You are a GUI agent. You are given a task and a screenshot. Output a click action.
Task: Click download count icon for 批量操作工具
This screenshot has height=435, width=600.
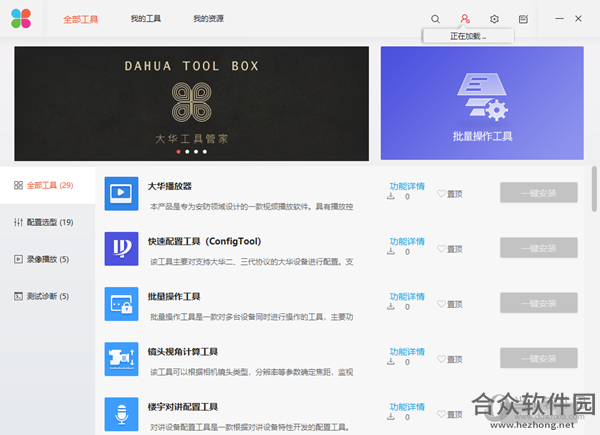coord(391,306)
